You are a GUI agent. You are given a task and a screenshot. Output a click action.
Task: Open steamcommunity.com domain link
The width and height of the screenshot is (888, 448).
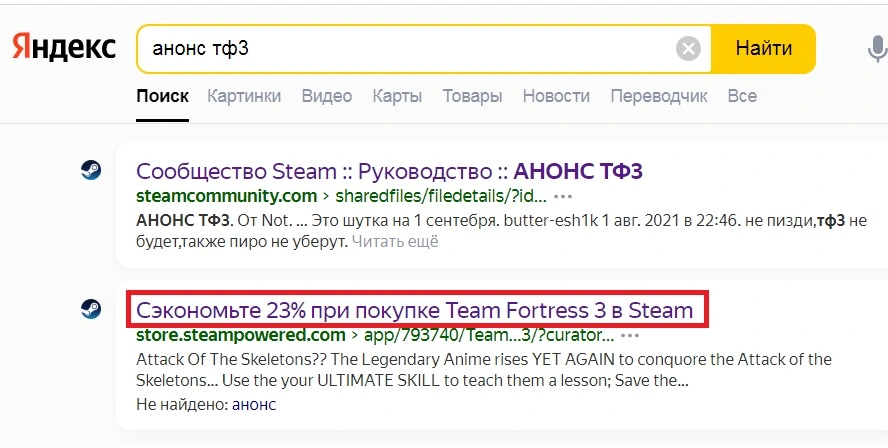227,197
